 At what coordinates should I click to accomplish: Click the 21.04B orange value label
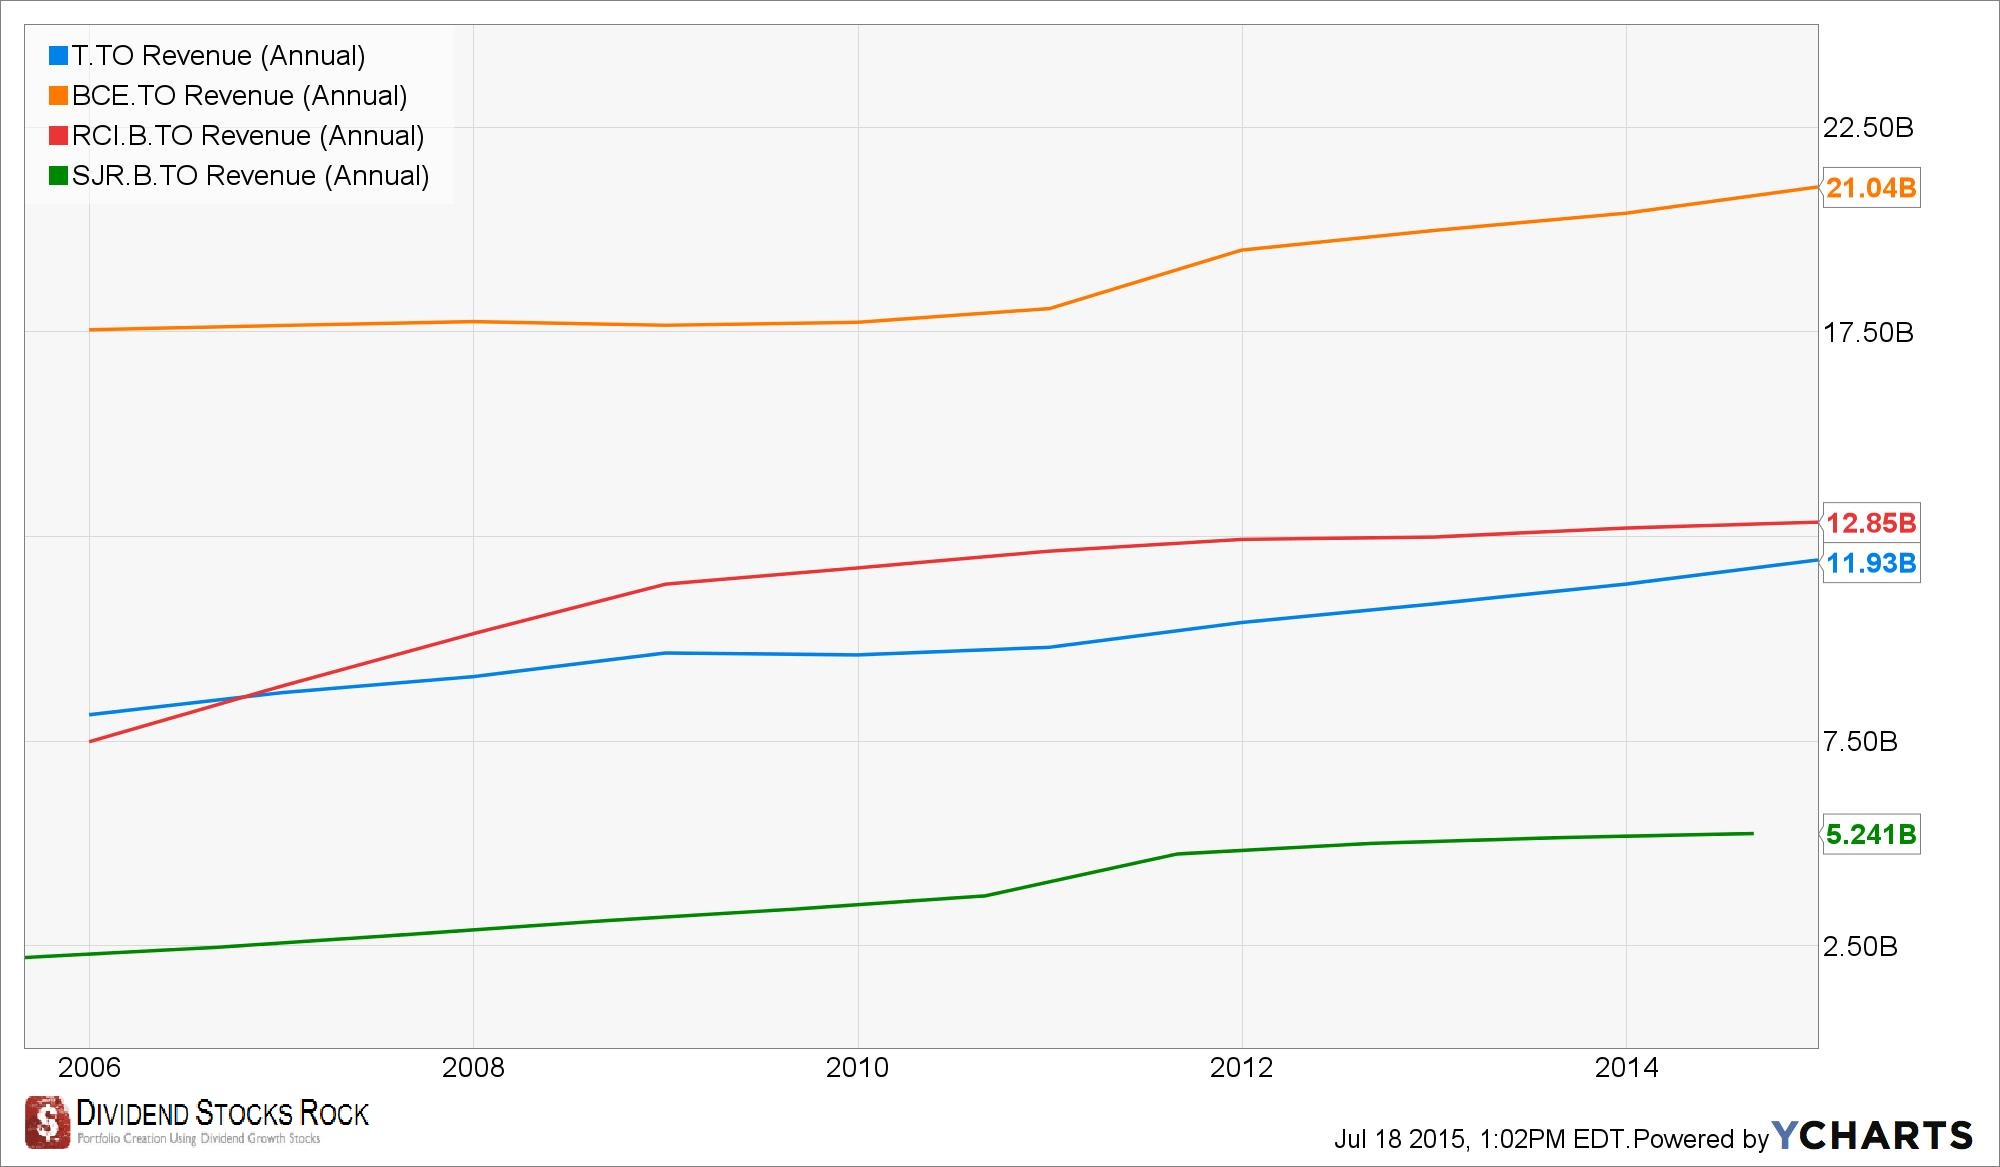(x=1870, y=188)
